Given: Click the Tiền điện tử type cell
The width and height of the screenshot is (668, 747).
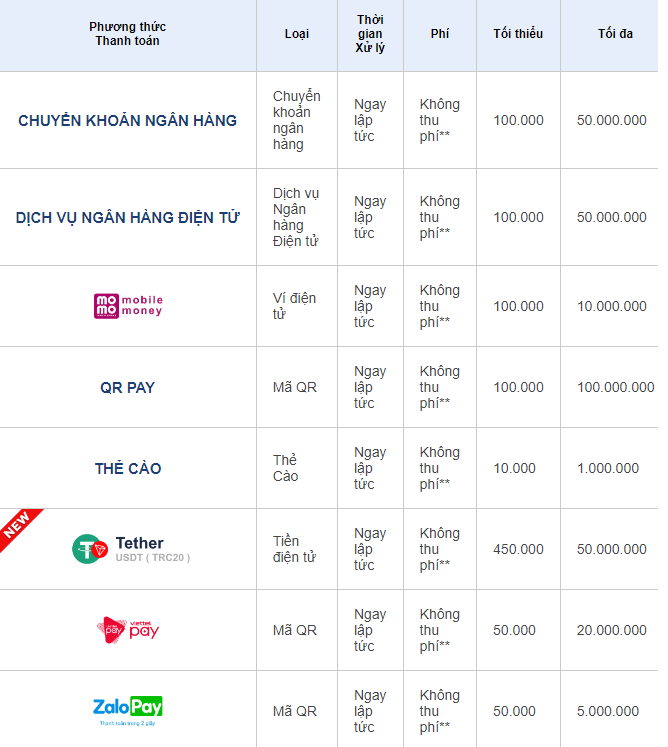Looking at the screenshot, I should 294,549.
